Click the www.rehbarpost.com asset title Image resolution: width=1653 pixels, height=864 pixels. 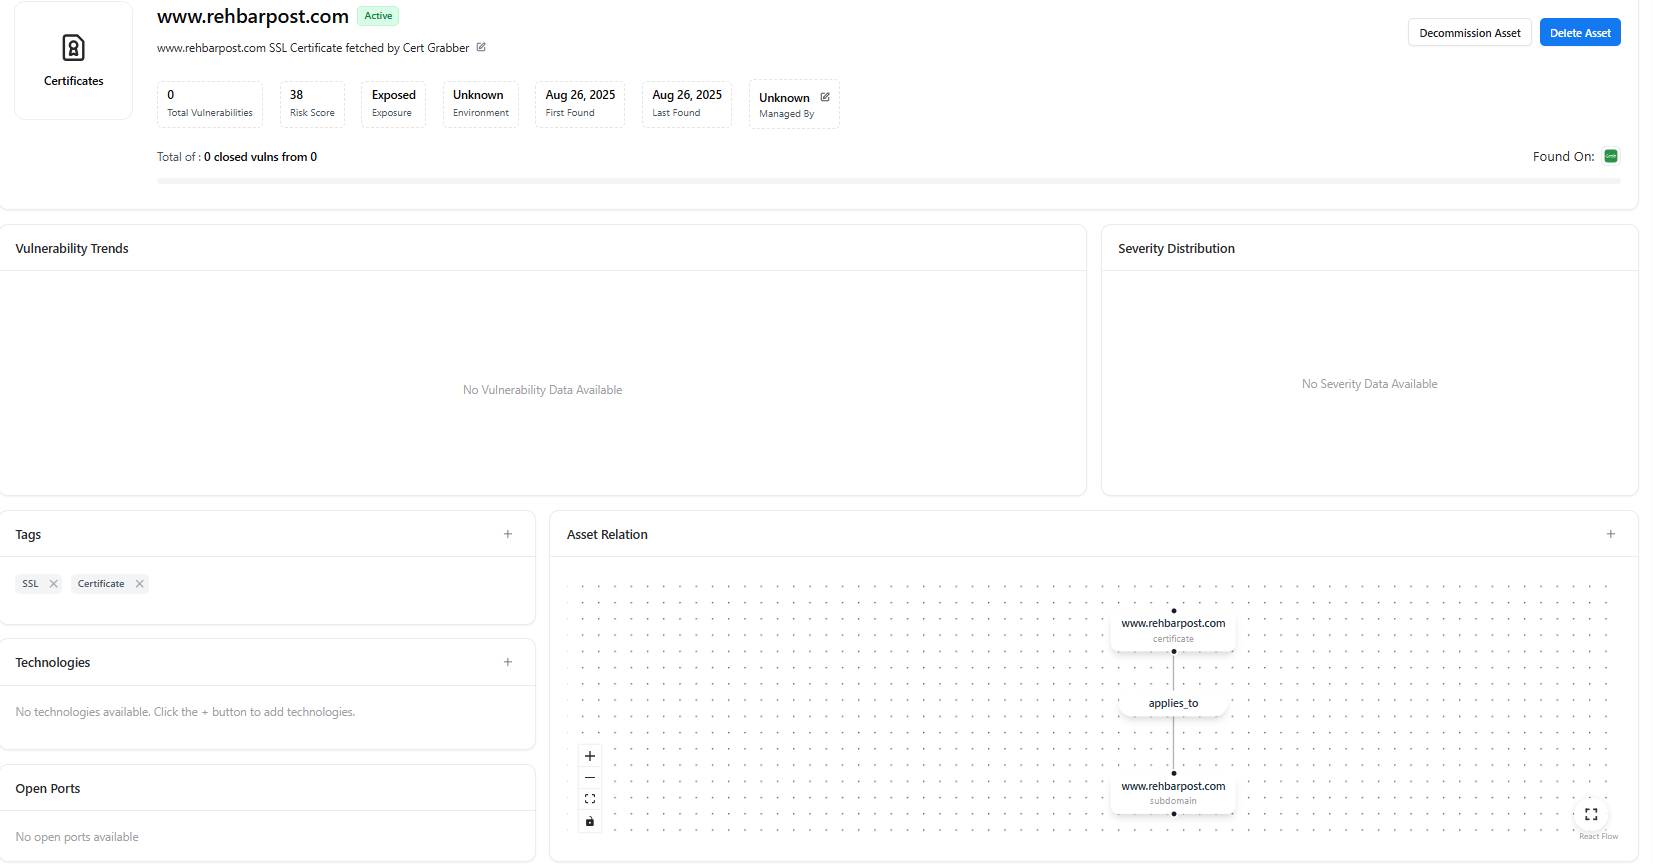tap(253, 16)
